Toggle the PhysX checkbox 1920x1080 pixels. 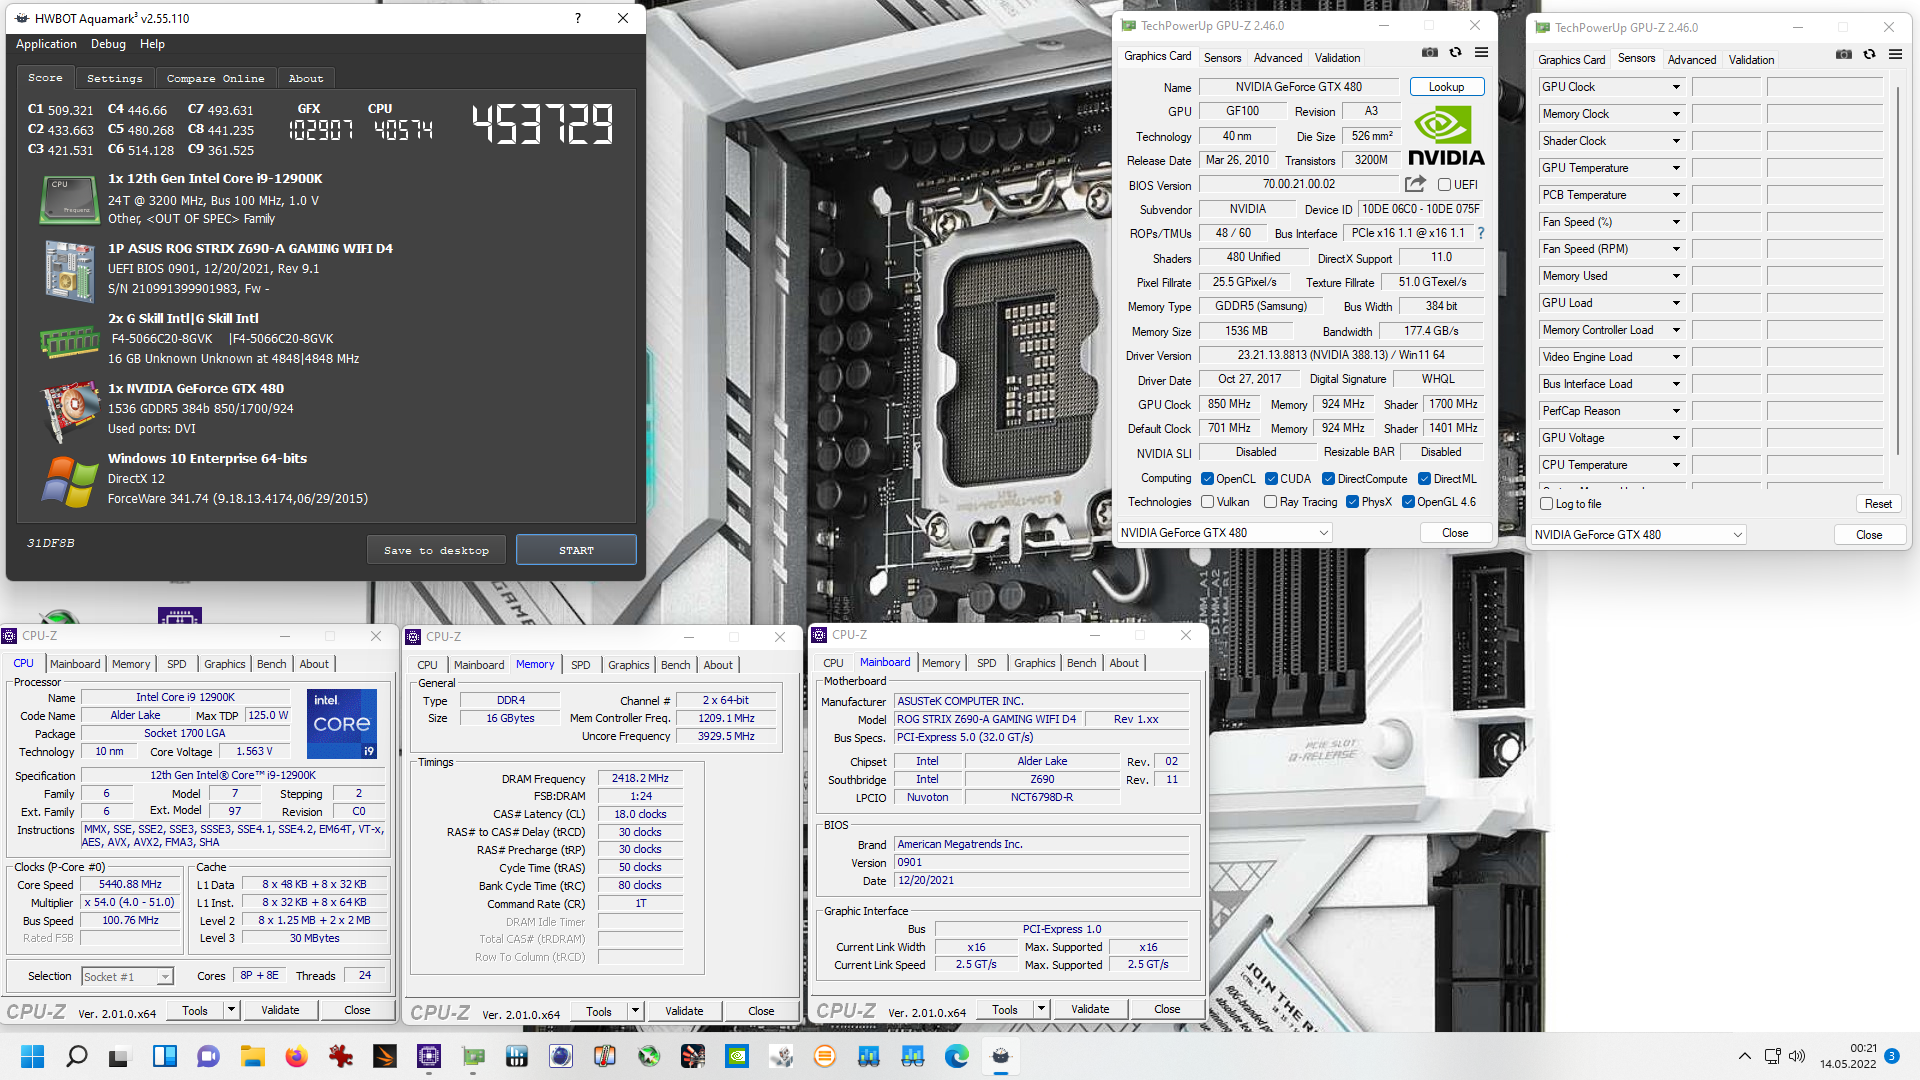pyautogui.click(x=1352, y=502)
